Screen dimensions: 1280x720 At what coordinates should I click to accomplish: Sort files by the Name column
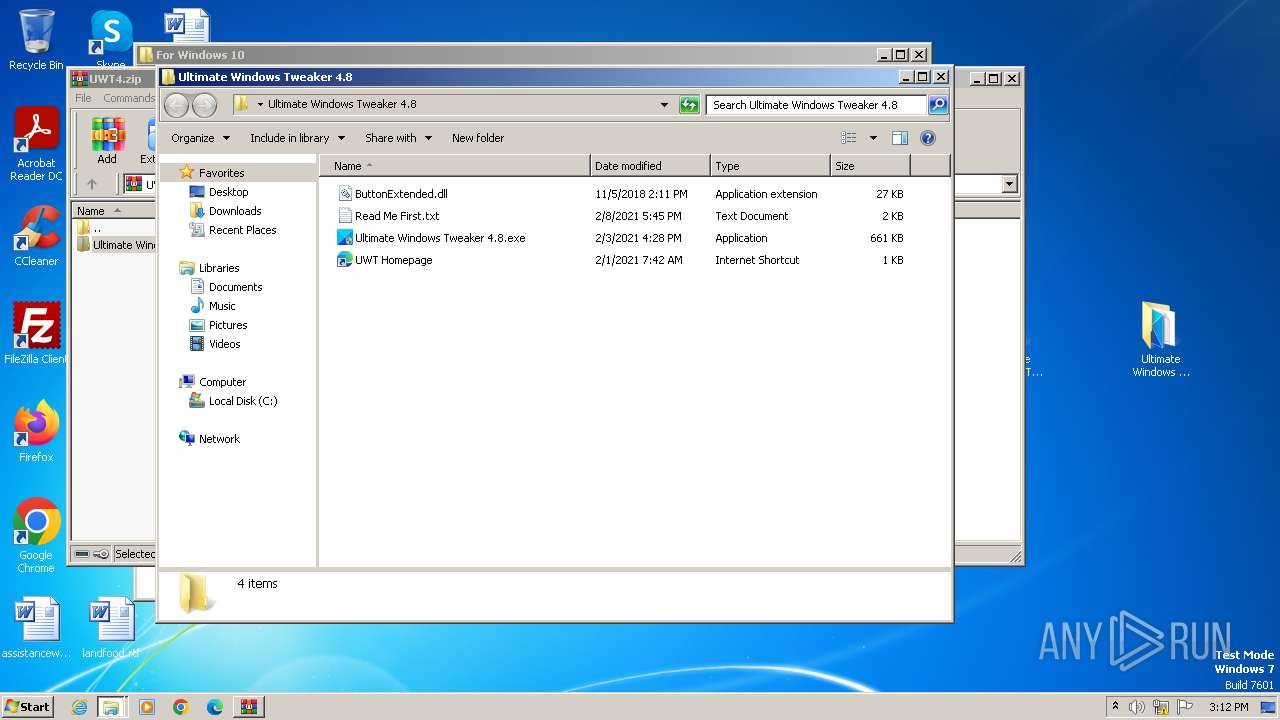(x=455, y=166)
